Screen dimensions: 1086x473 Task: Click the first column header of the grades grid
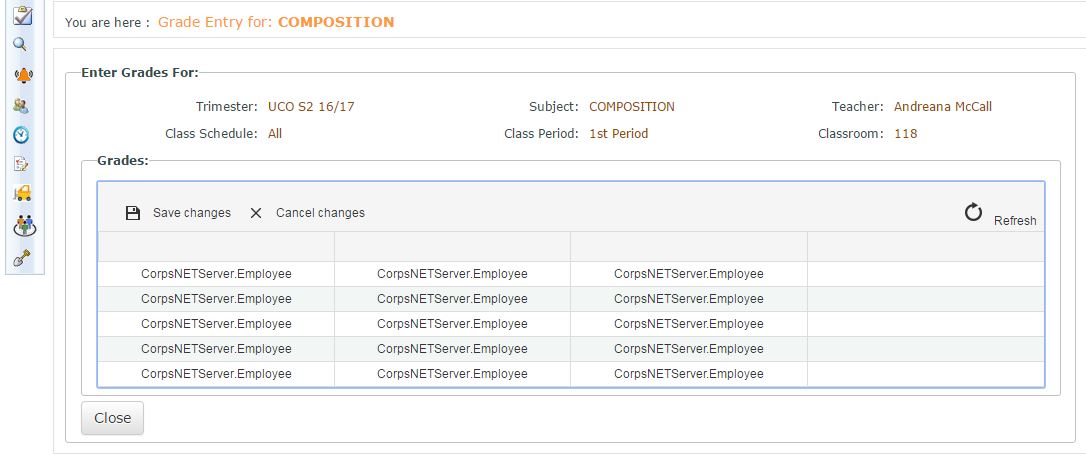point(216,247)
